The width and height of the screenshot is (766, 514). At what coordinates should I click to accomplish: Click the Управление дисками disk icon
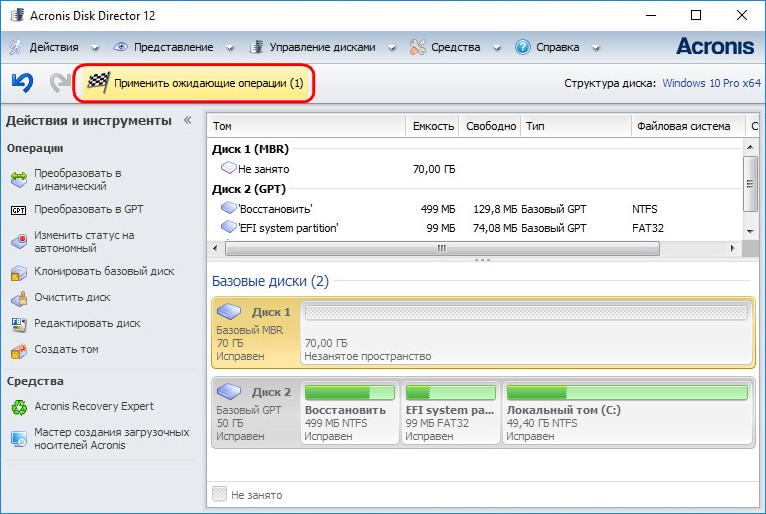(257, 47)
